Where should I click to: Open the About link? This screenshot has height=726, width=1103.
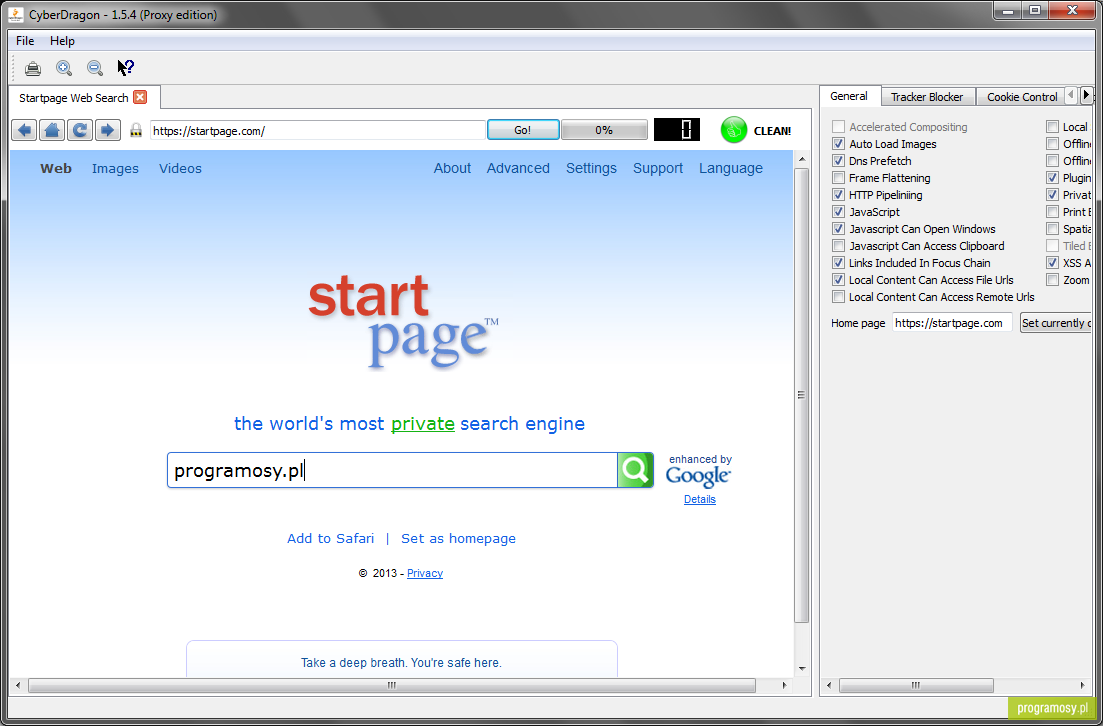452,168
